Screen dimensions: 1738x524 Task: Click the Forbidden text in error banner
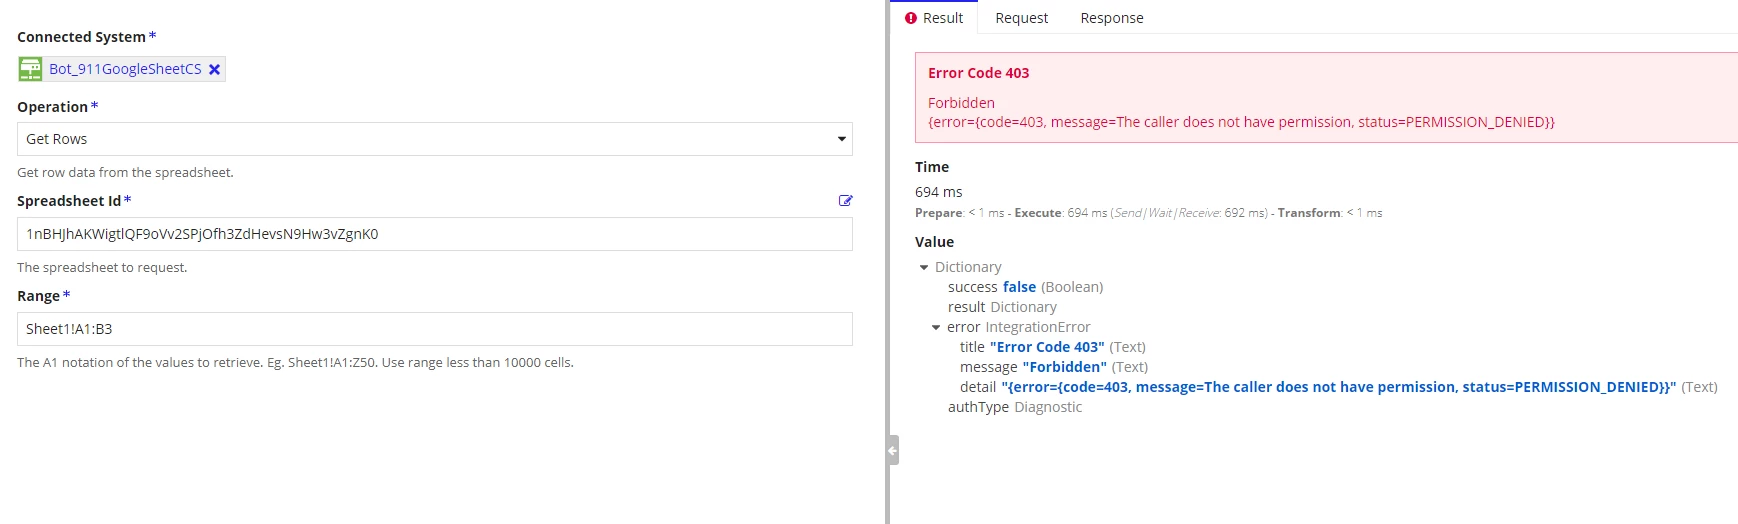pyautogui.click(x=961, y=103)
